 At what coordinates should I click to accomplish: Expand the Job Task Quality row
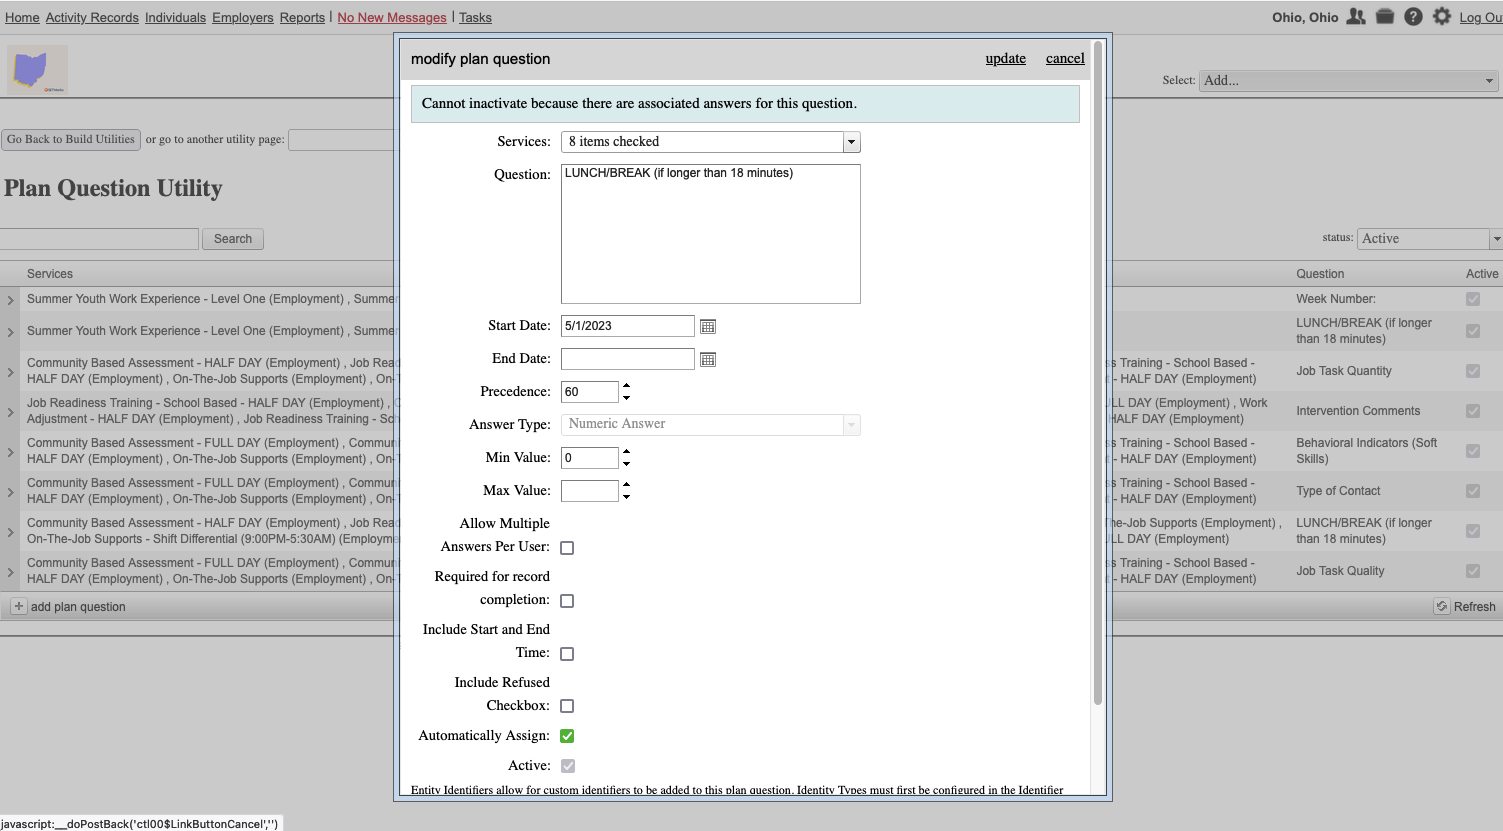[x=10, y=572]
